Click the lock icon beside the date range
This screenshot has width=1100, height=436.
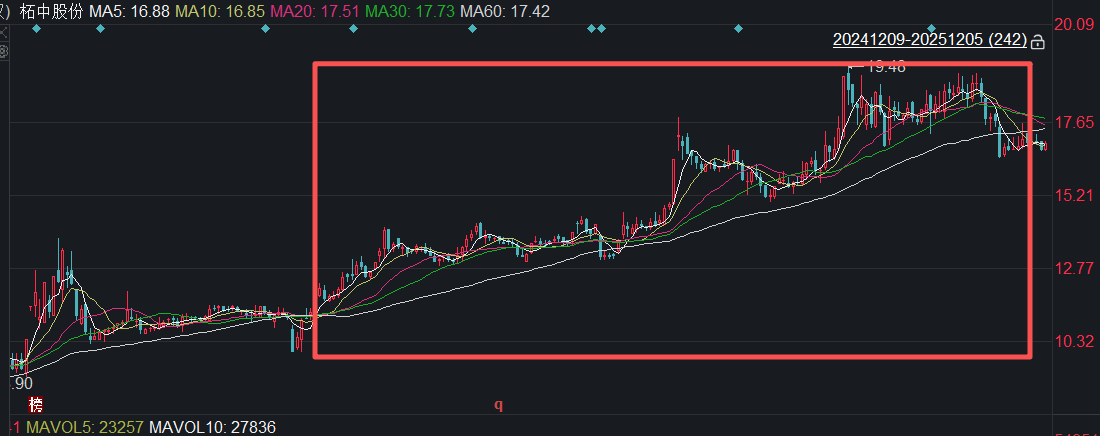click(1037, 42)
